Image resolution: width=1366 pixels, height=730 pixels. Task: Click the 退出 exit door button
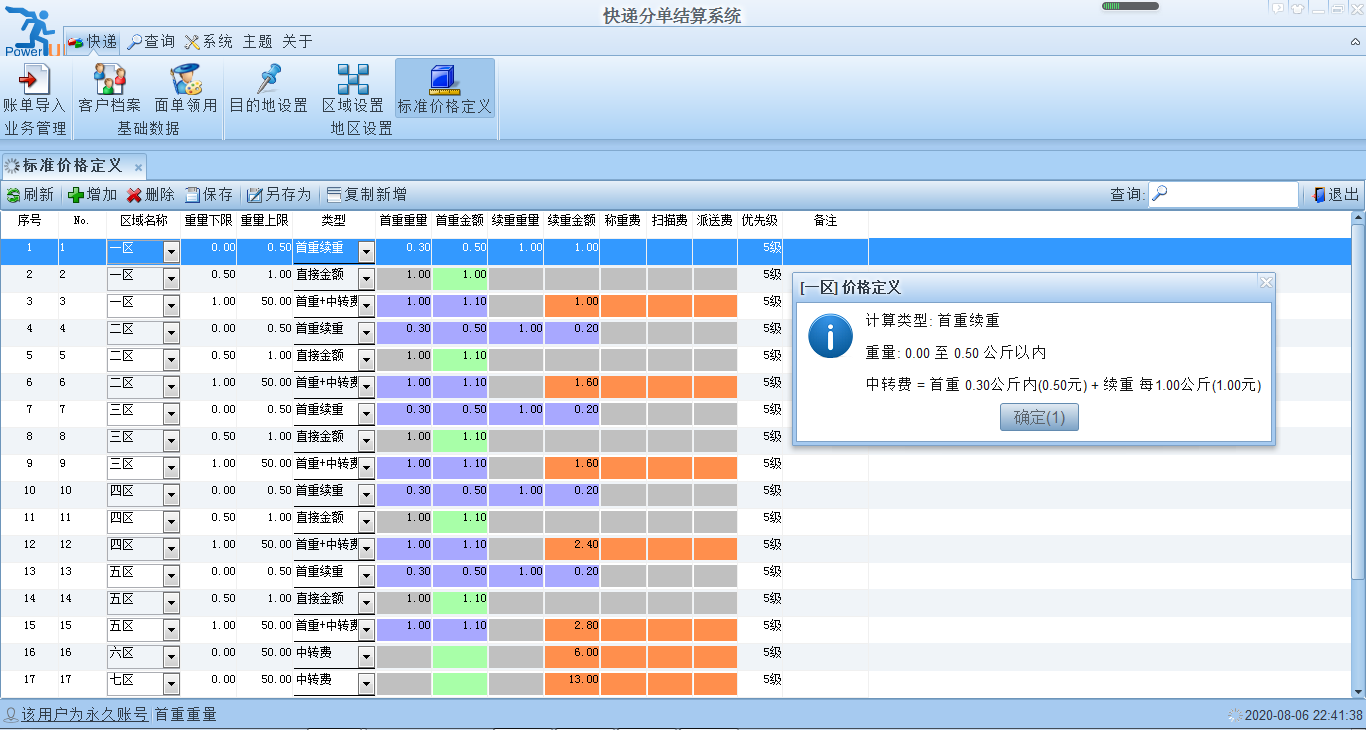click(1336, 195)
